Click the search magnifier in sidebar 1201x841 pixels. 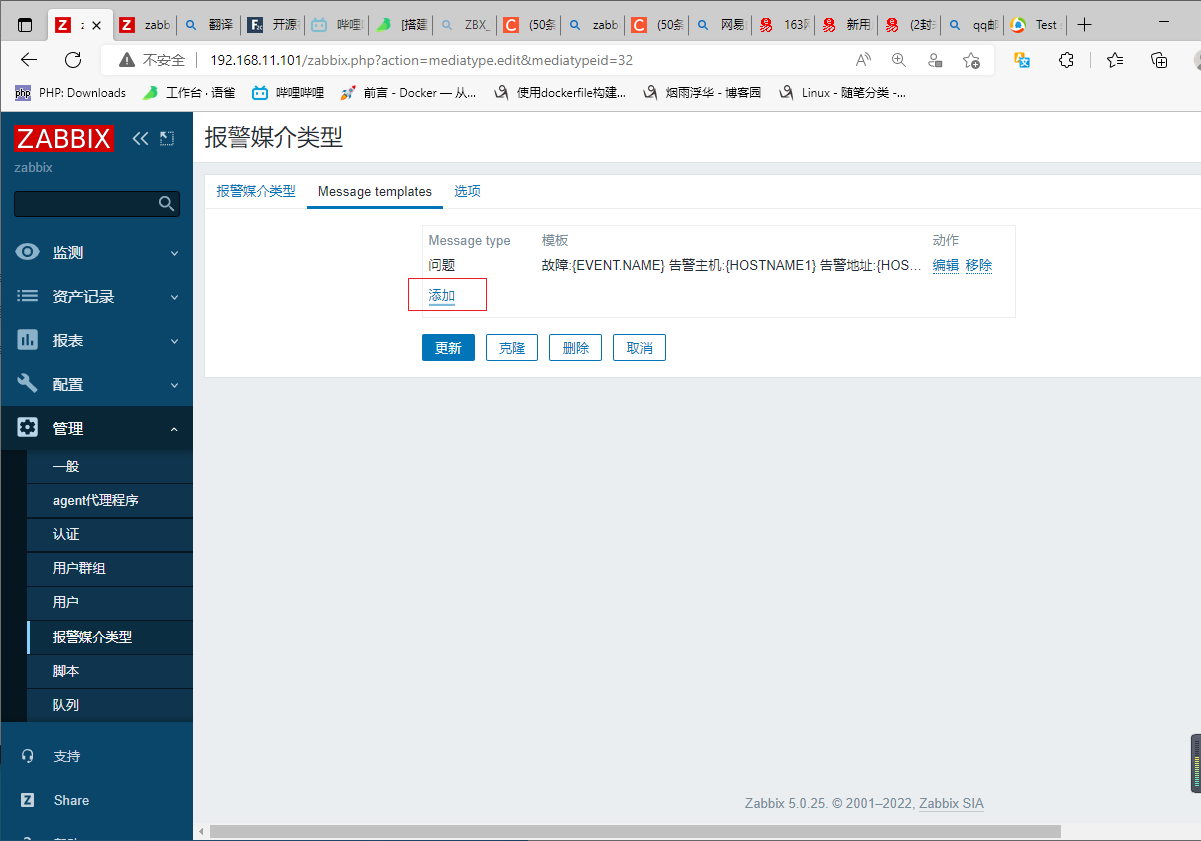pyautogui.click(x=167, y=204)
